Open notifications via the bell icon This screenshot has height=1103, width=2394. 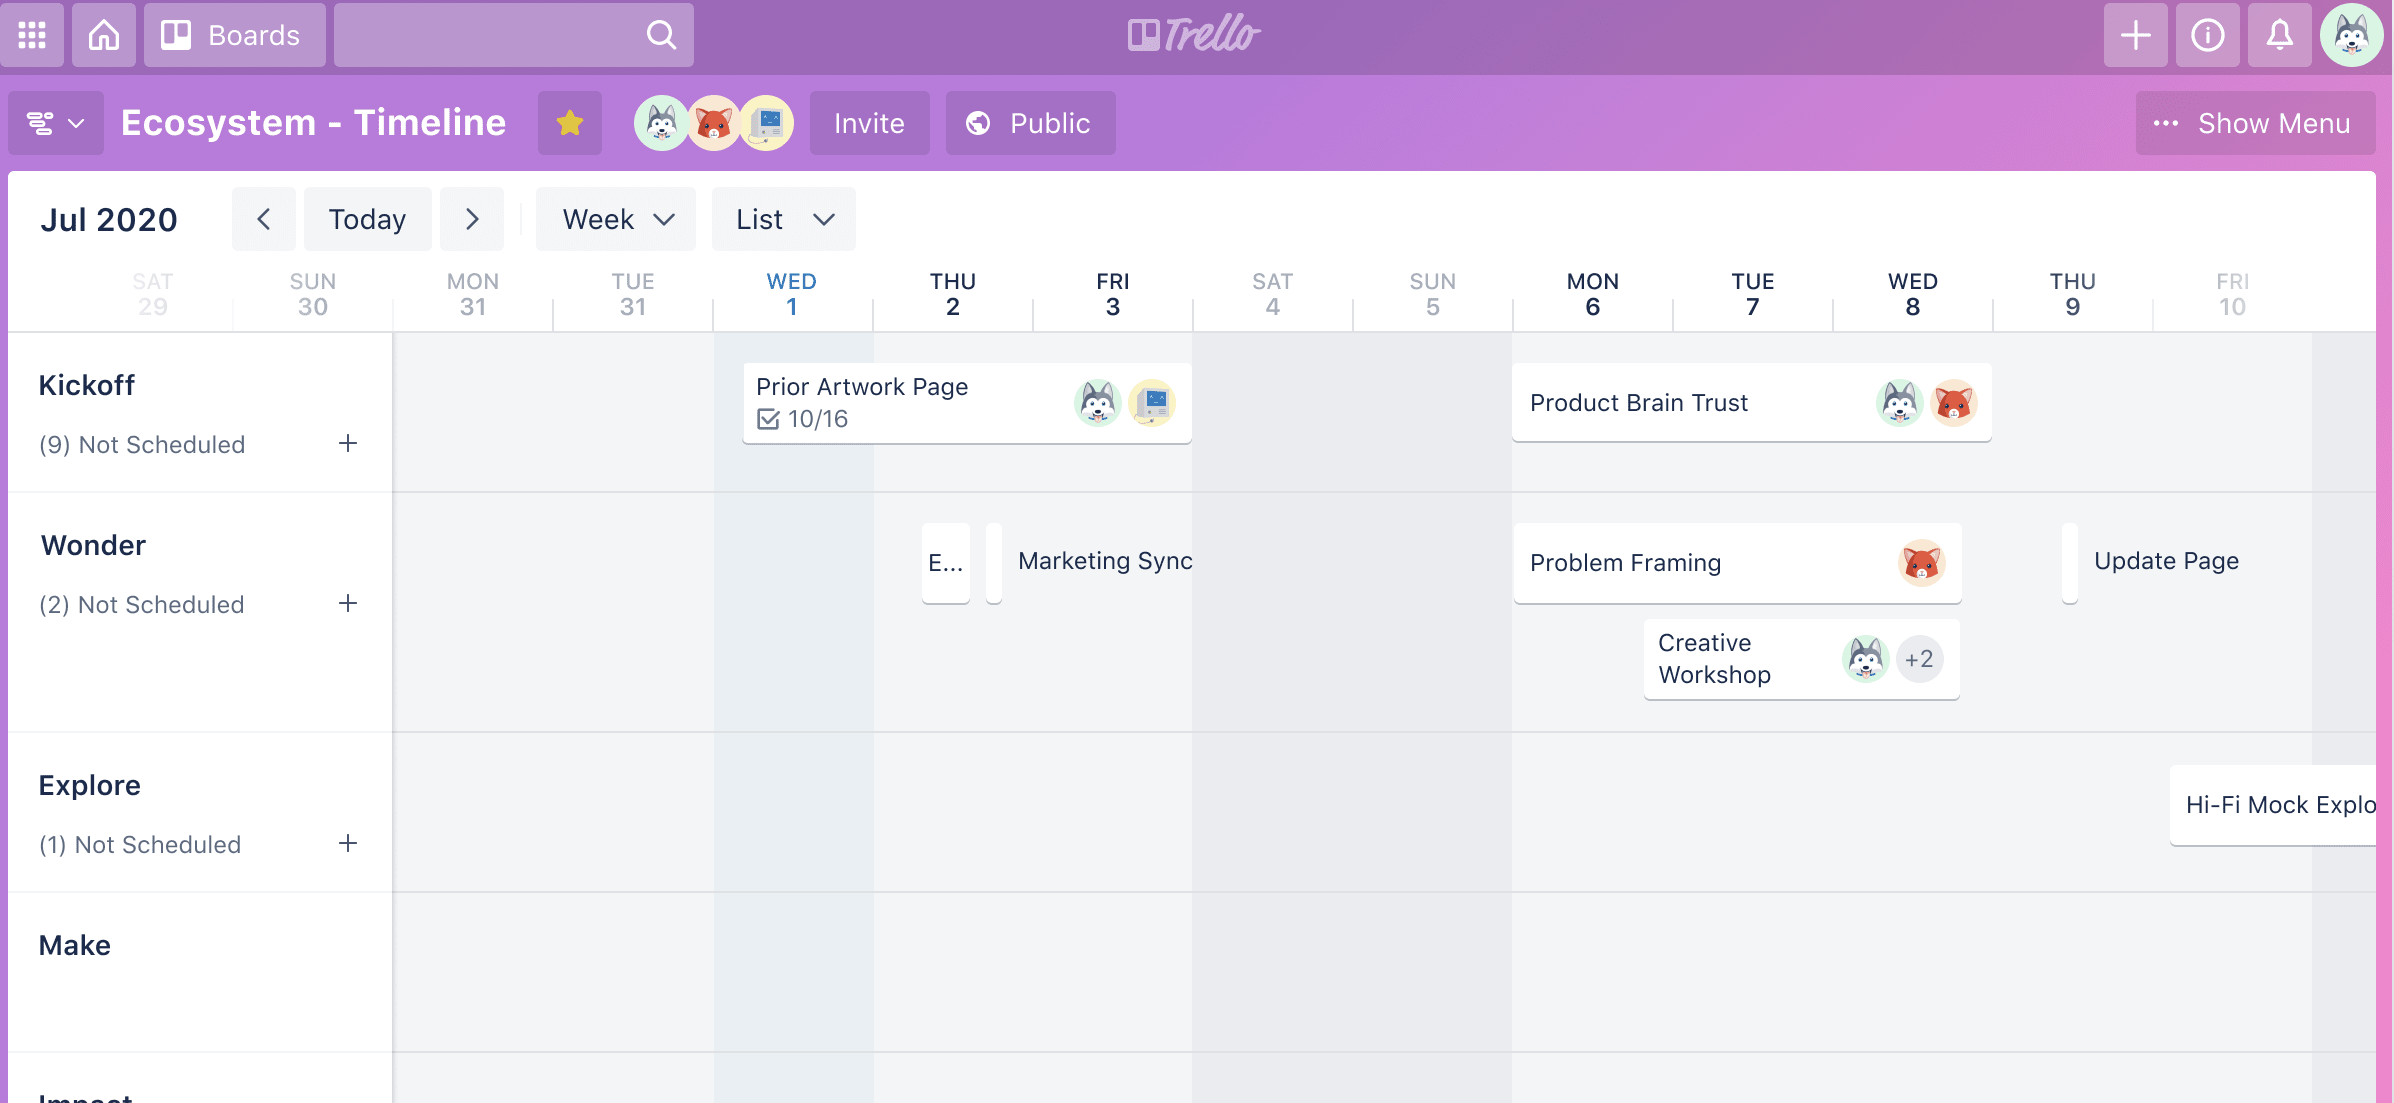click(2280, 35)
